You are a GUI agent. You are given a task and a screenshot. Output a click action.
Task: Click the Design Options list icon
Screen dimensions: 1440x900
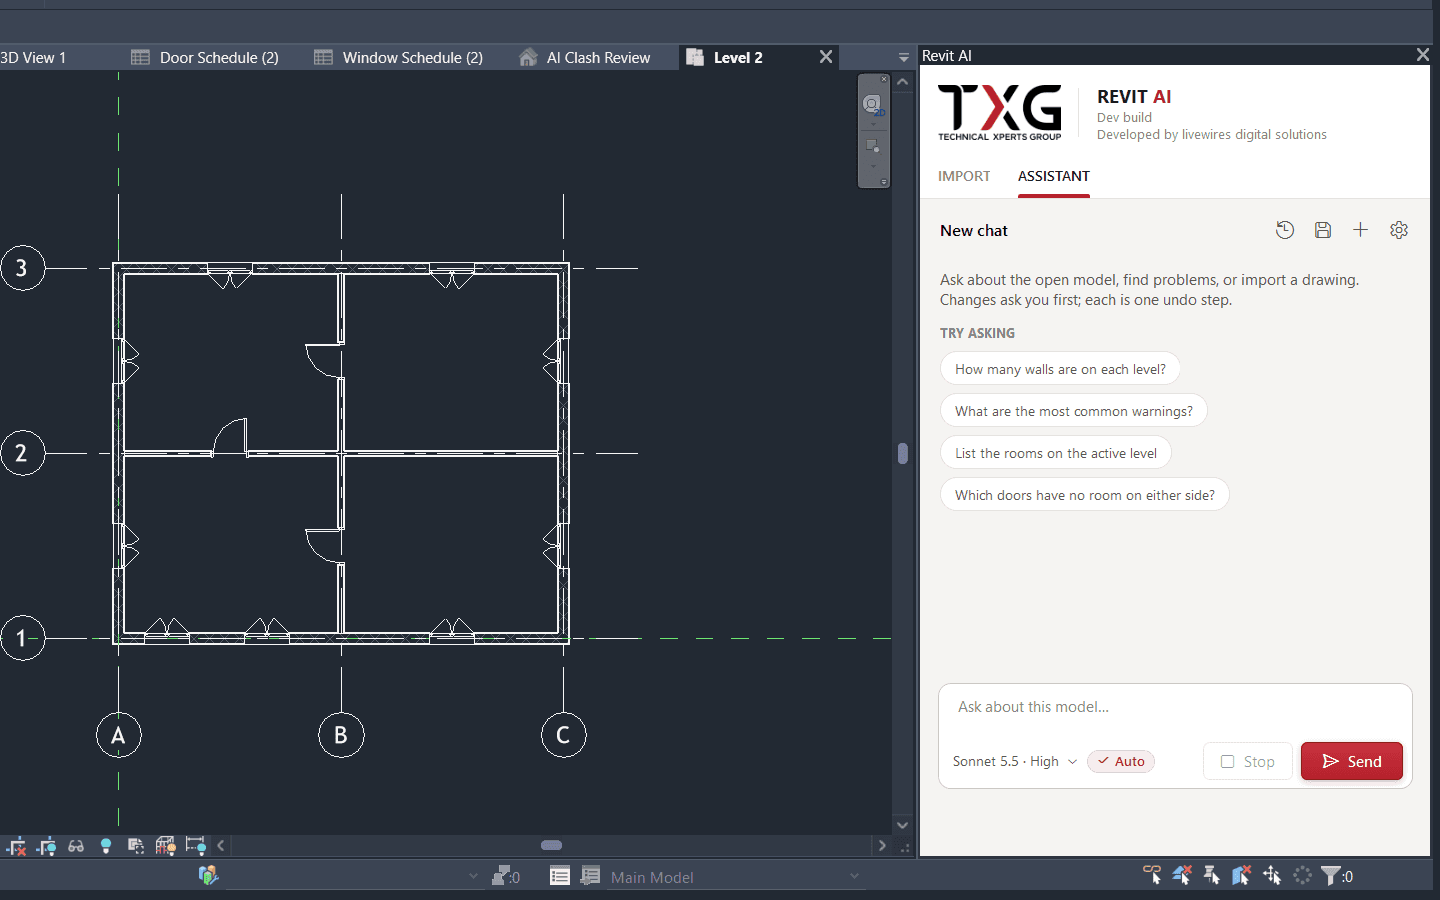(x=560, y=876)
